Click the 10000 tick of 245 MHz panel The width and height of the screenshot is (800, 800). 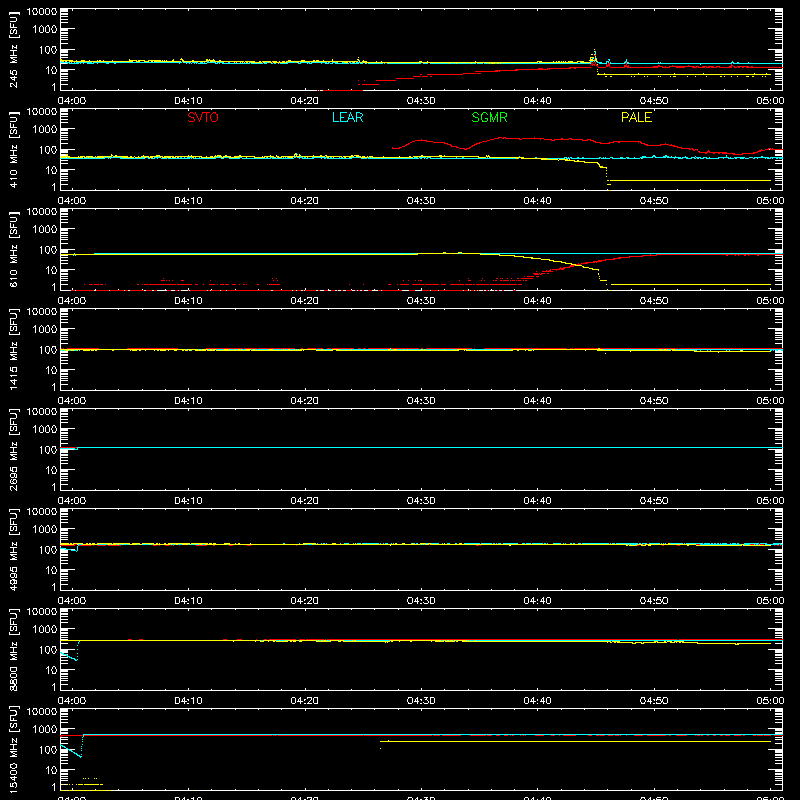[x=42, y=12]
